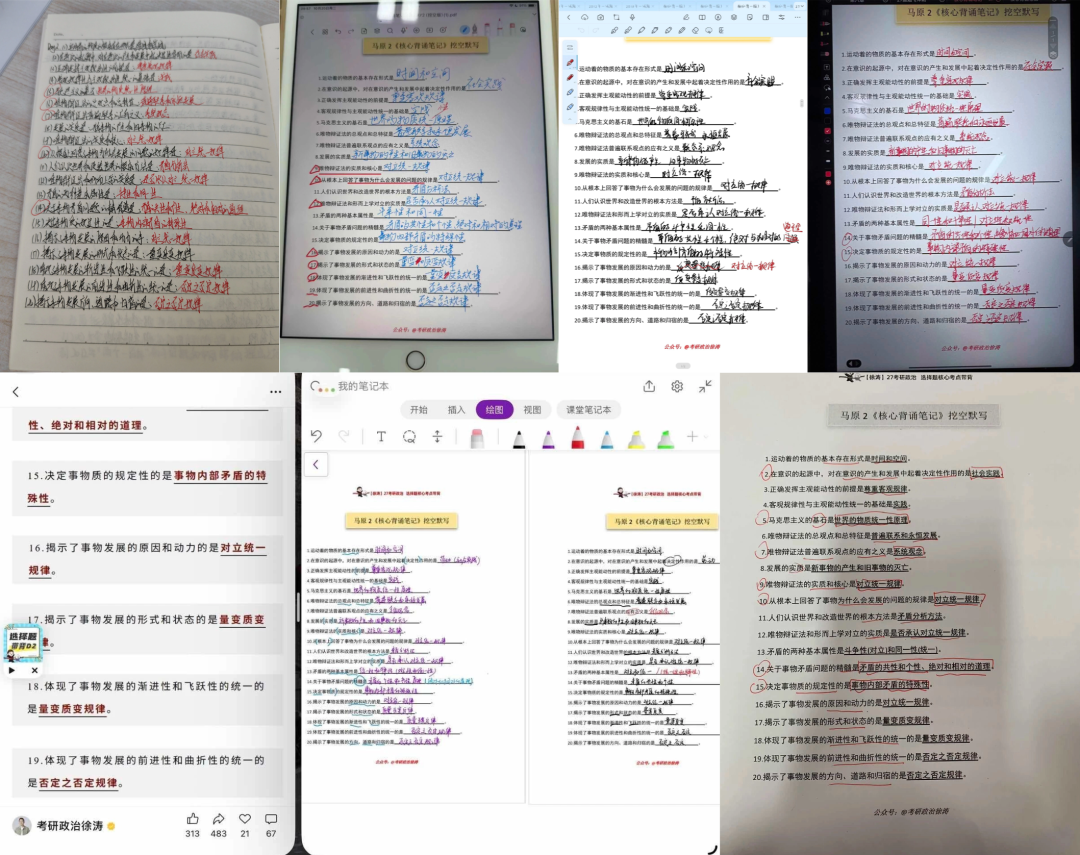Choose the yellow highlighter in notebook toolbar
Screen dimensions: 1080x855
[x=636, y=438]
